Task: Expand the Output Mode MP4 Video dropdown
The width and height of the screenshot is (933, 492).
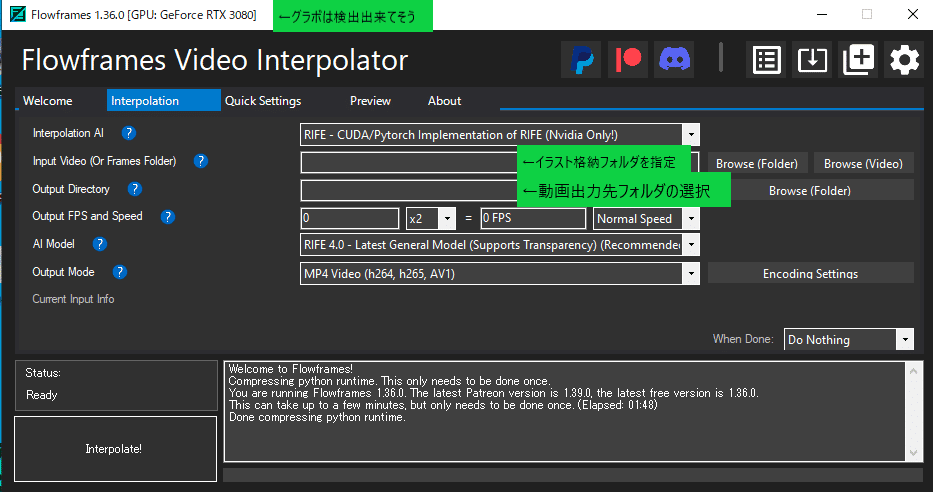Action: pos(691,274)
